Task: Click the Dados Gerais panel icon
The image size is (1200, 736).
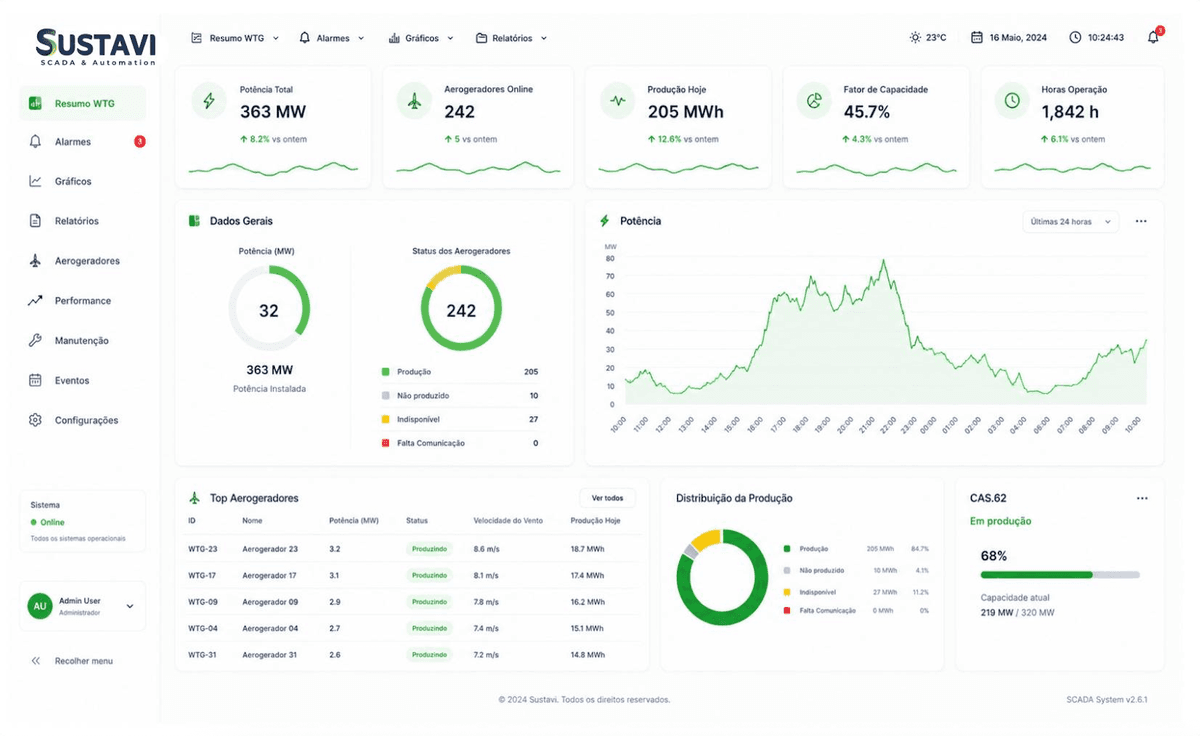Action: (x=194, y=221)
